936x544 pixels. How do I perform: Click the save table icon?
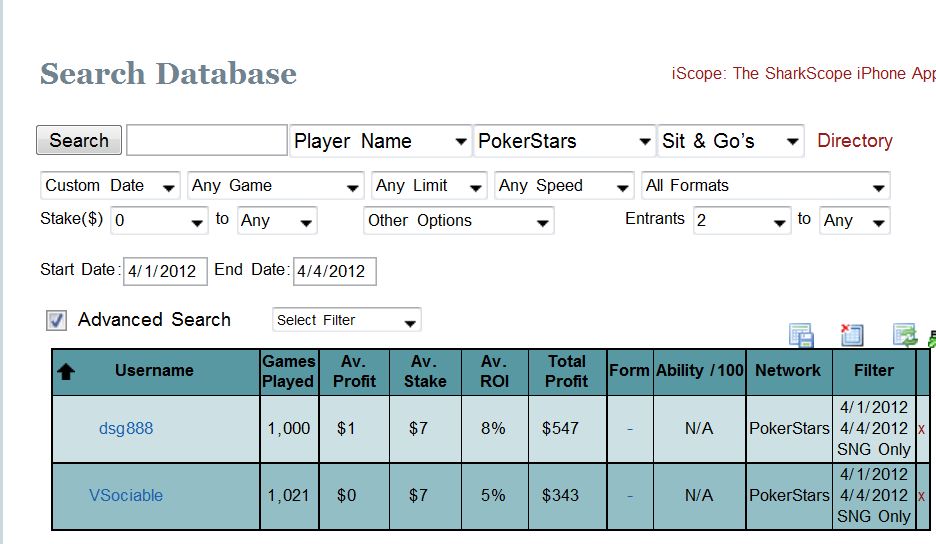tap(801, 335)
